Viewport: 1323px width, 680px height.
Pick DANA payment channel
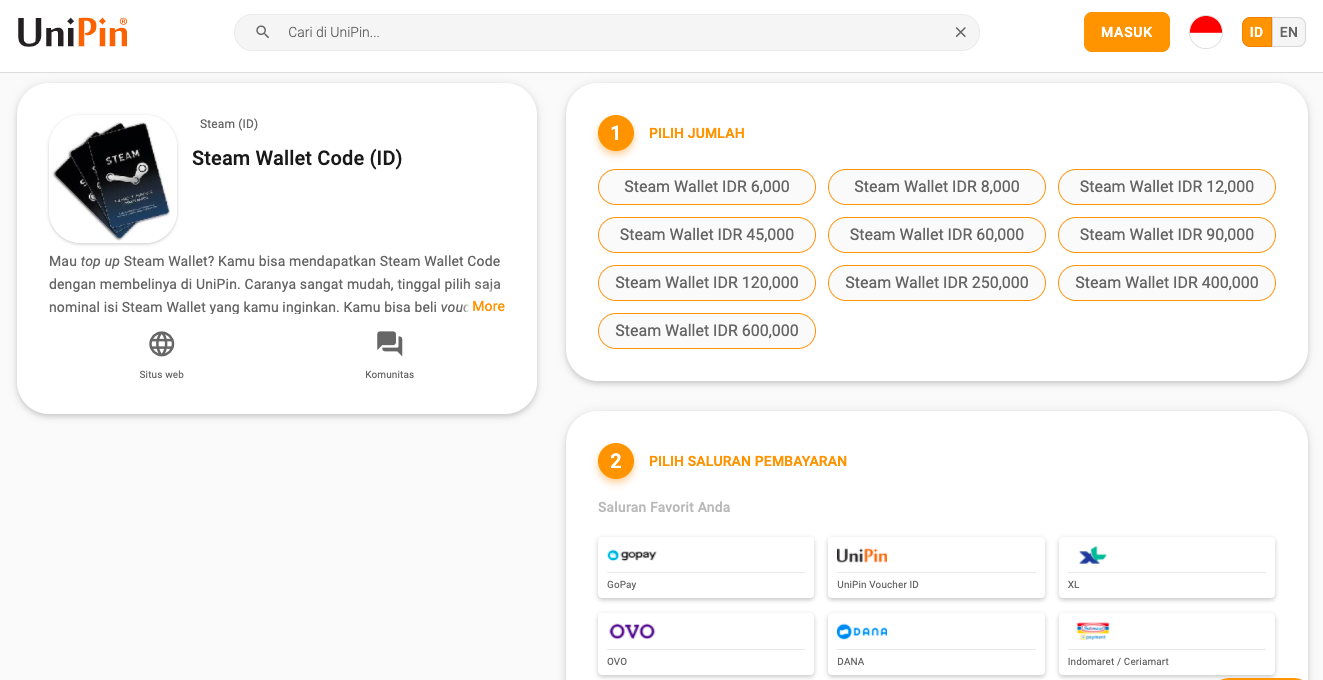tap(936, 643)
